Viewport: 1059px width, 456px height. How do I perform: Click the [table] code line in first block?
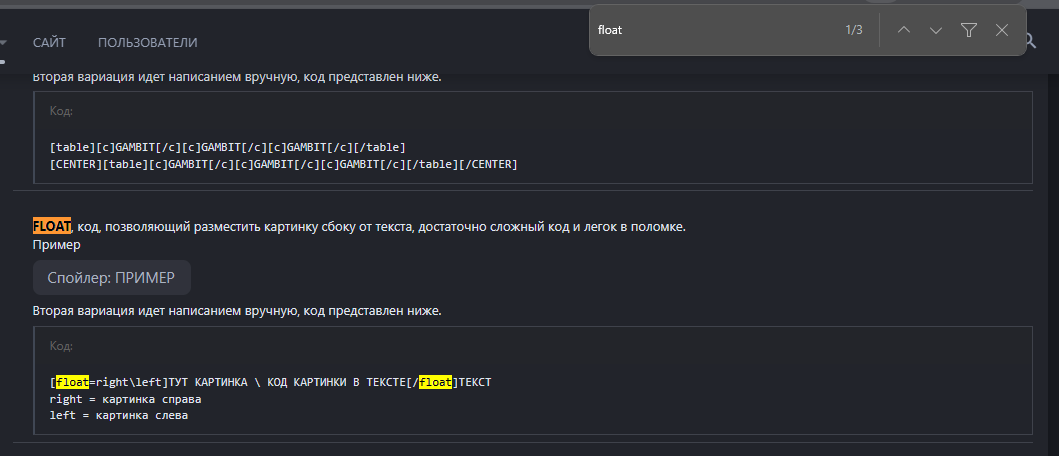(x=227, y=147)
